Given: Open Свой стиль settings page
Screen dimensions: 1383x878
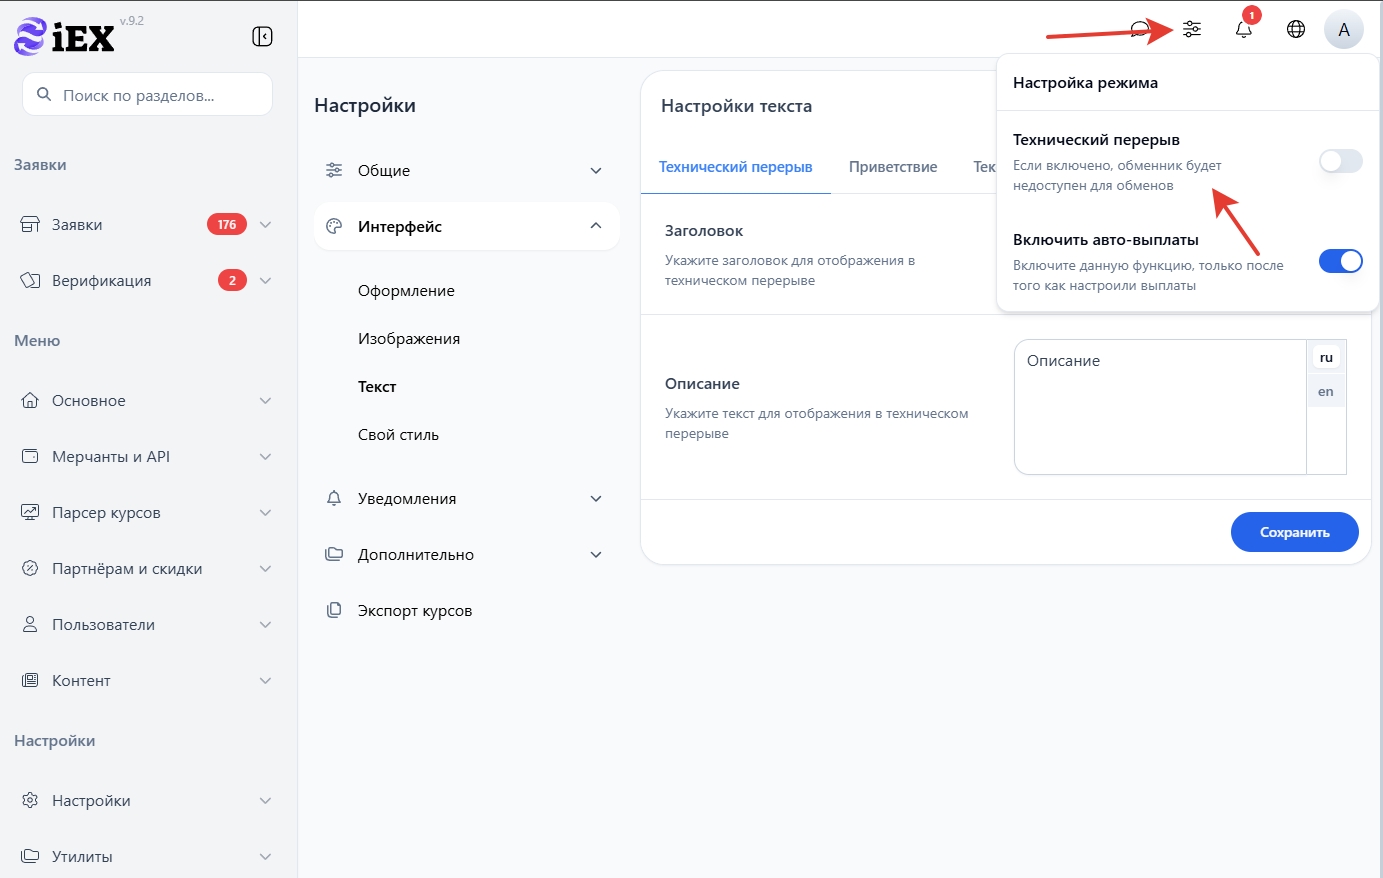Looking at the screenshot, I should [x=398, y=435].
